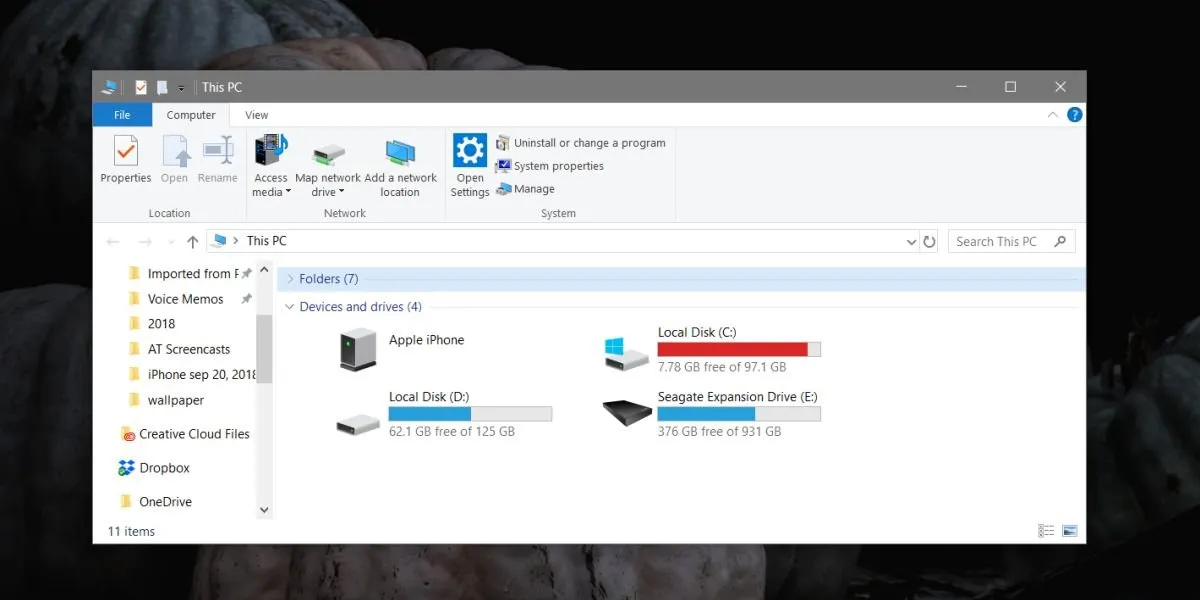
Task: Switch to details view icon
Action: point(1046,531)
